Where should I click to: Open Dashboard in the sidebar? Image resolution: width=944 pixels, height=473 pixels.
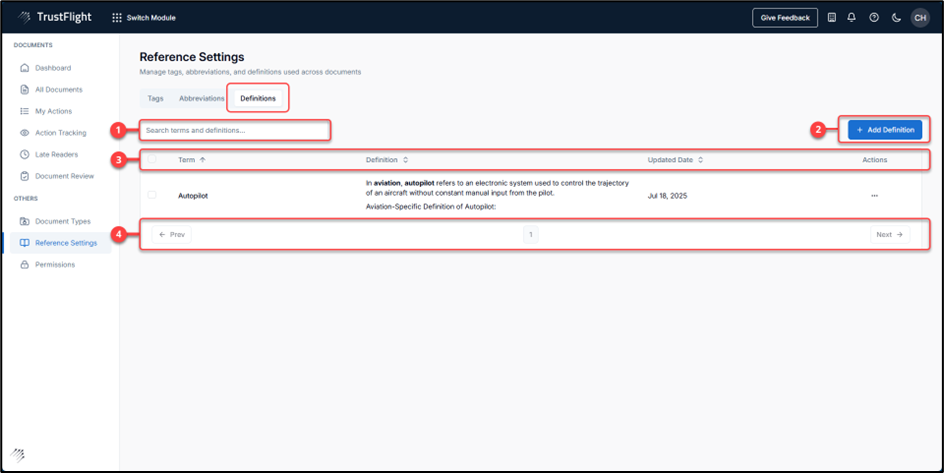point(53,68)
